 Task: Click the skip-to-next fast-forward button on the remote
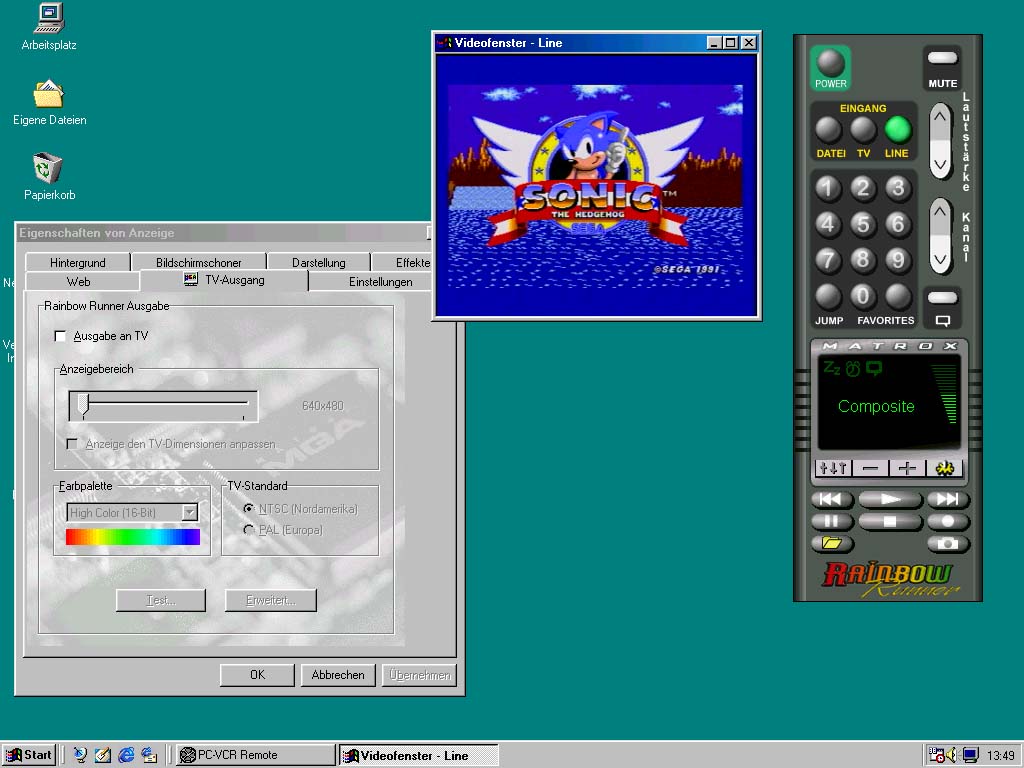(948, 500)
